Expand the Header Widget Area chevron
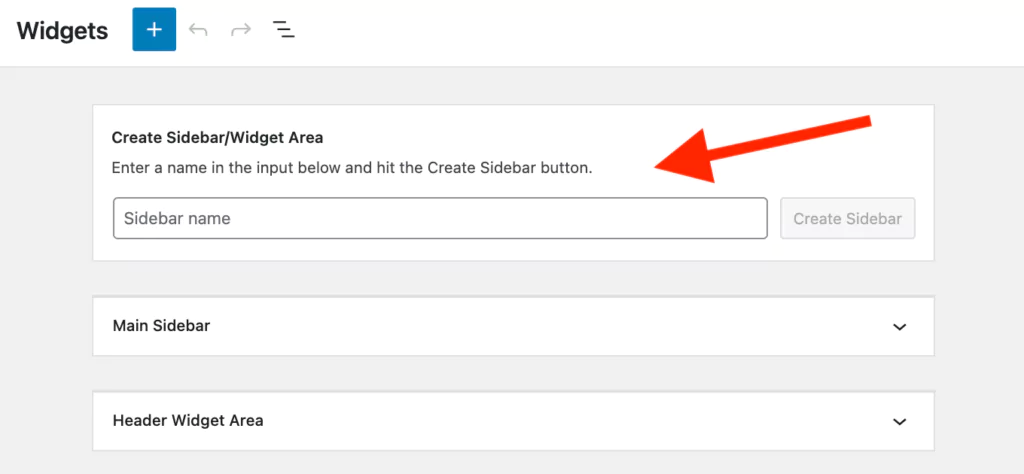1024x474 pixels. 900,421
